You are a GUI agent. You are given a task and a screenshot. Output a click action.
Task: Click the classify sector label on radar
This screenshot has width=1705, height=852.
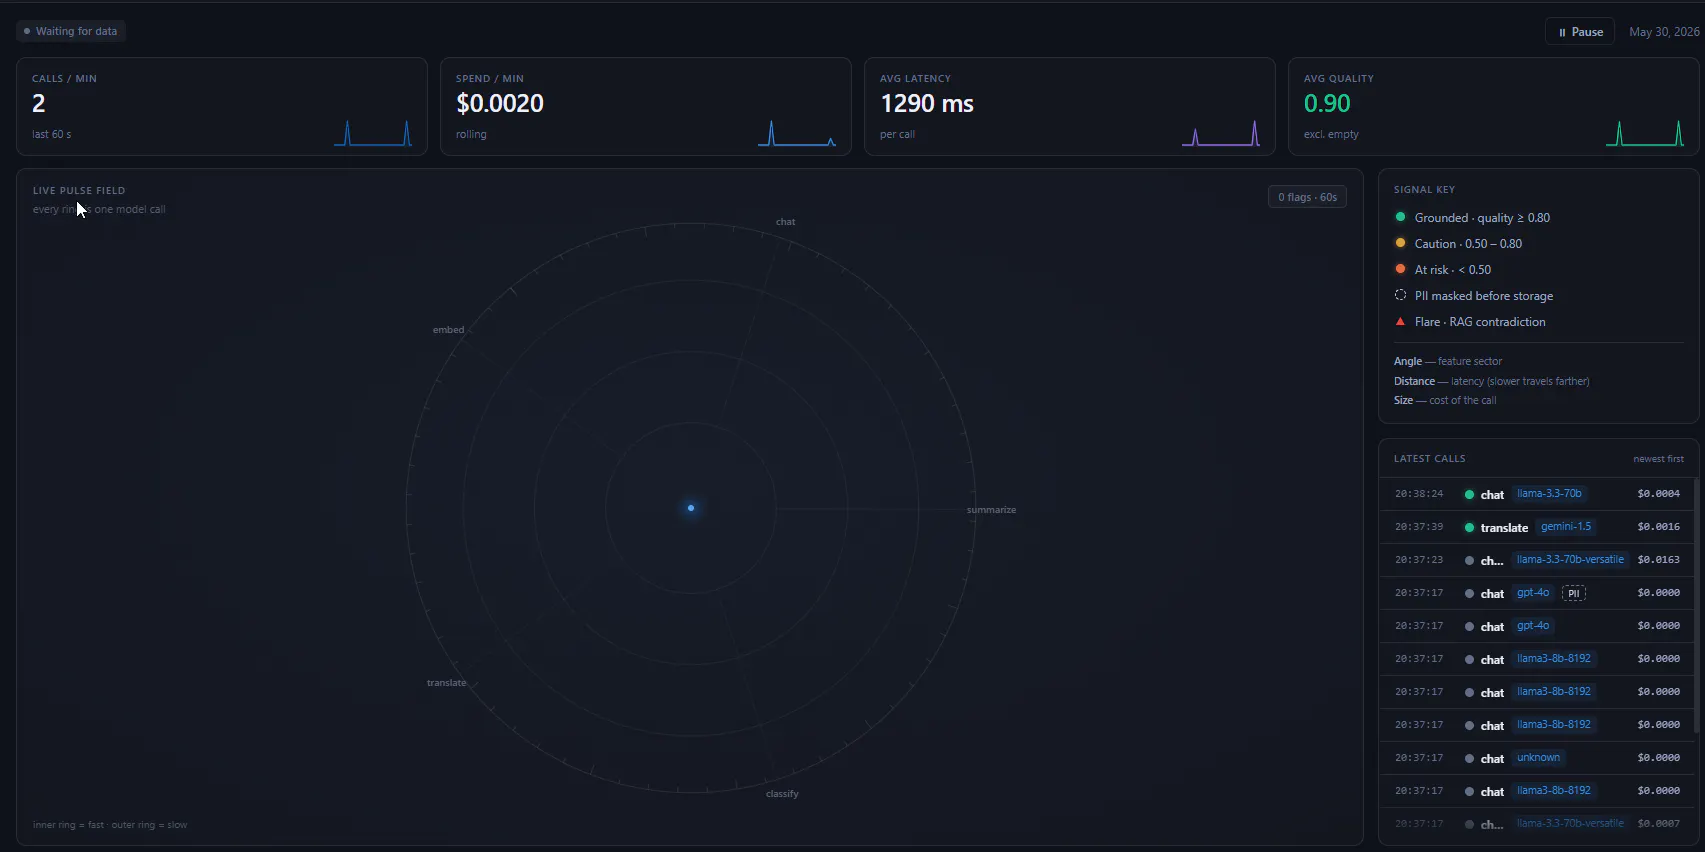pos(782,794)
